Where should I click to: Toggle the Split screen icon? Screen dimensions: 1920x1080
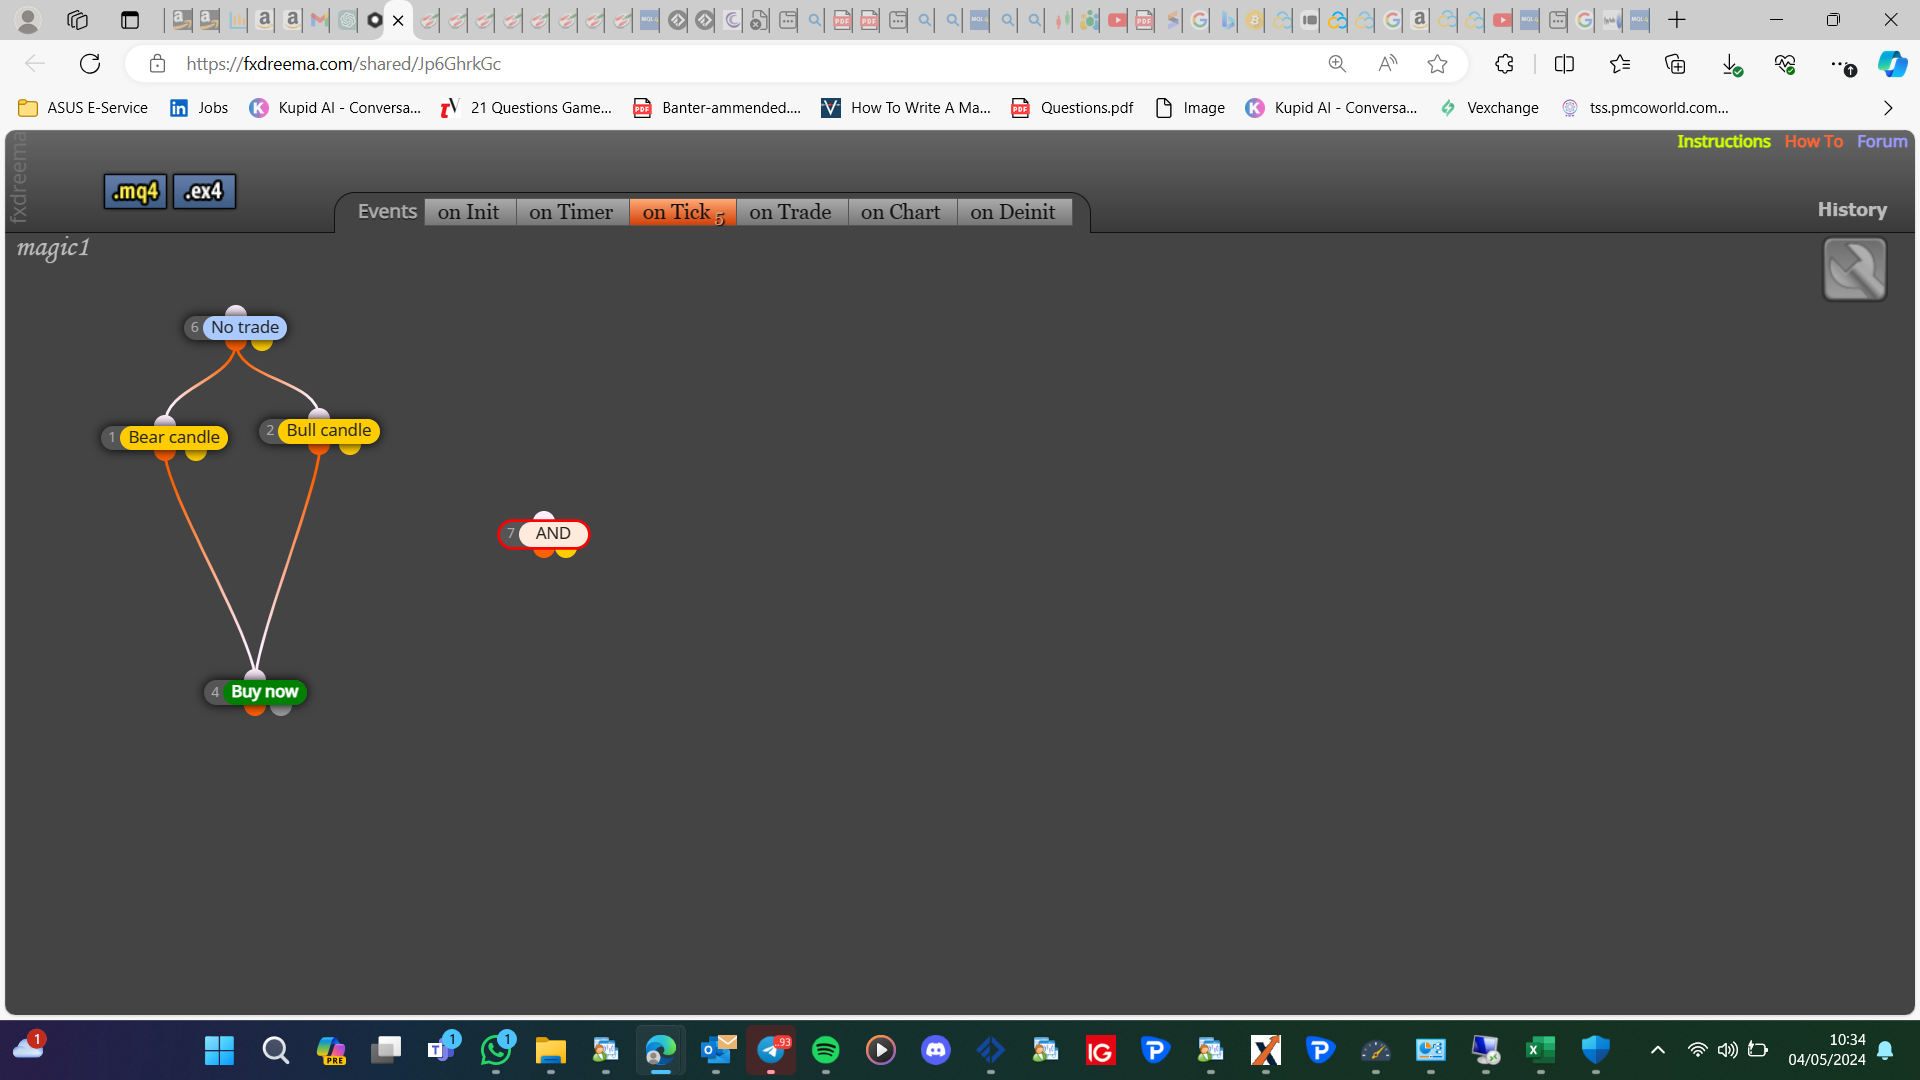click(x=1564, y=64)
